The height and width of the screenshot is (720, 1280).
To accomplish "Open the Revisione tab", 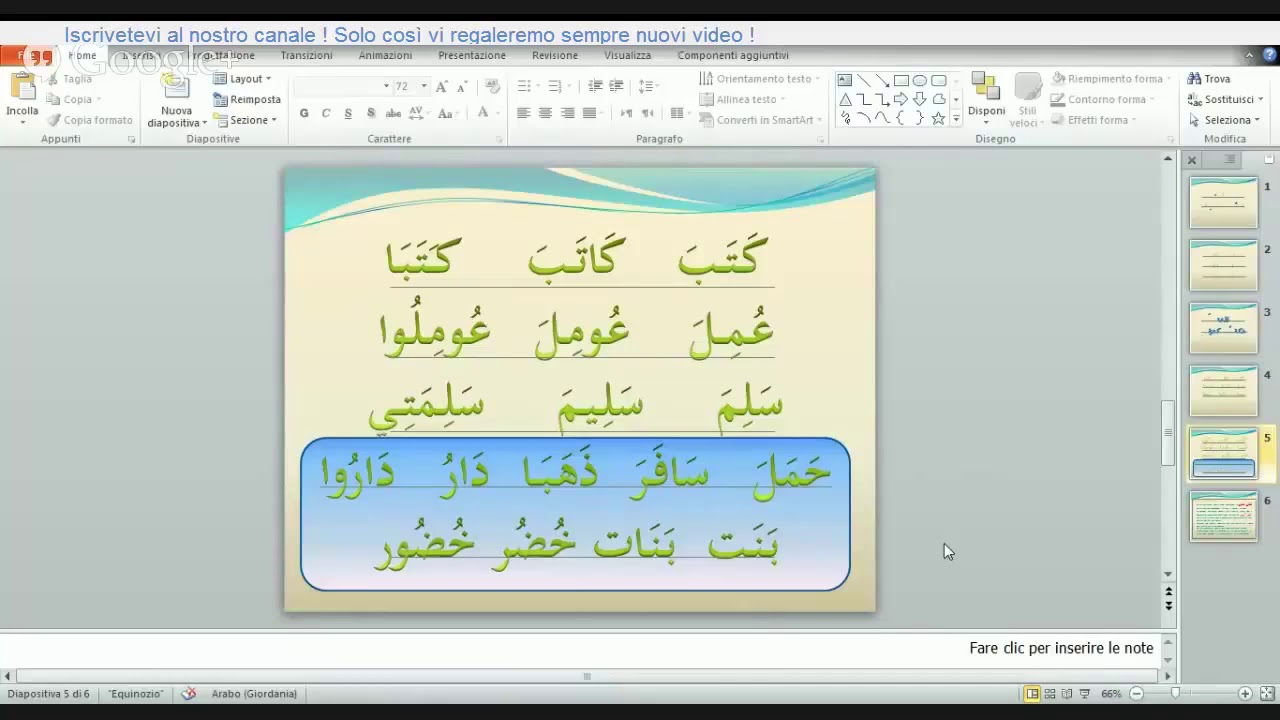I will [555, 56].
